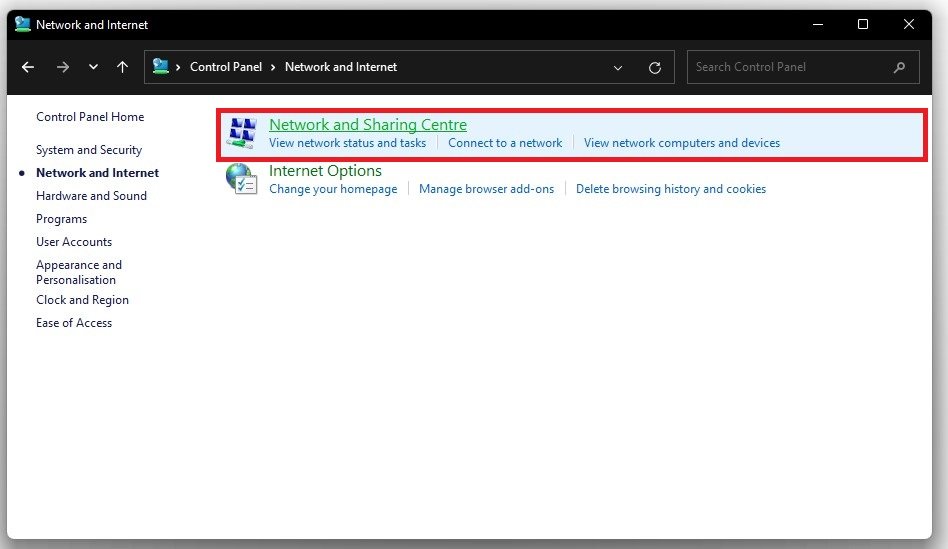The image size is (948, 549).
Task: Focus the Search Control Panel field
Action: 803,67
